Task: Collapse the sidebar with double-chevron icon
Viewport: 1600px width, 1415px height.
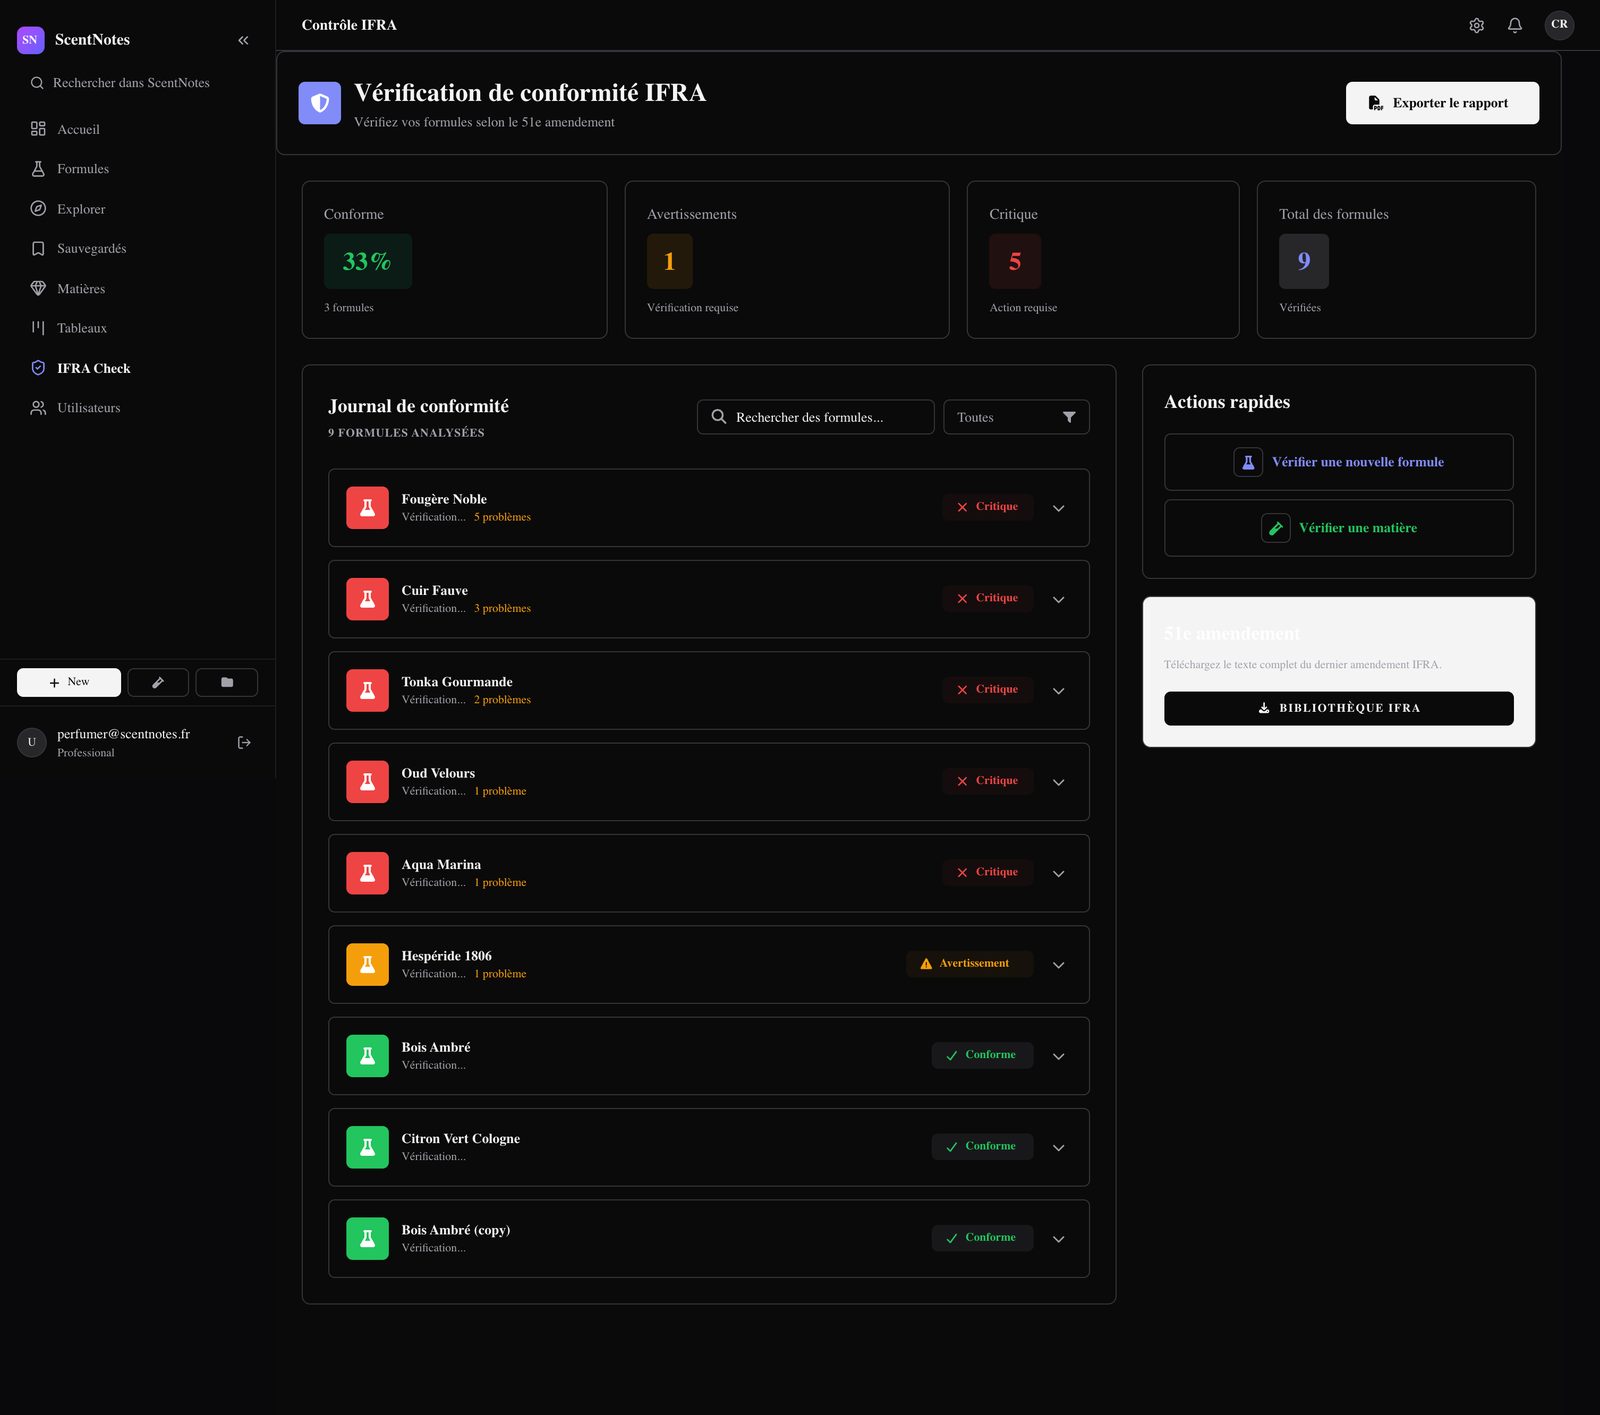Action: point(243,40)
